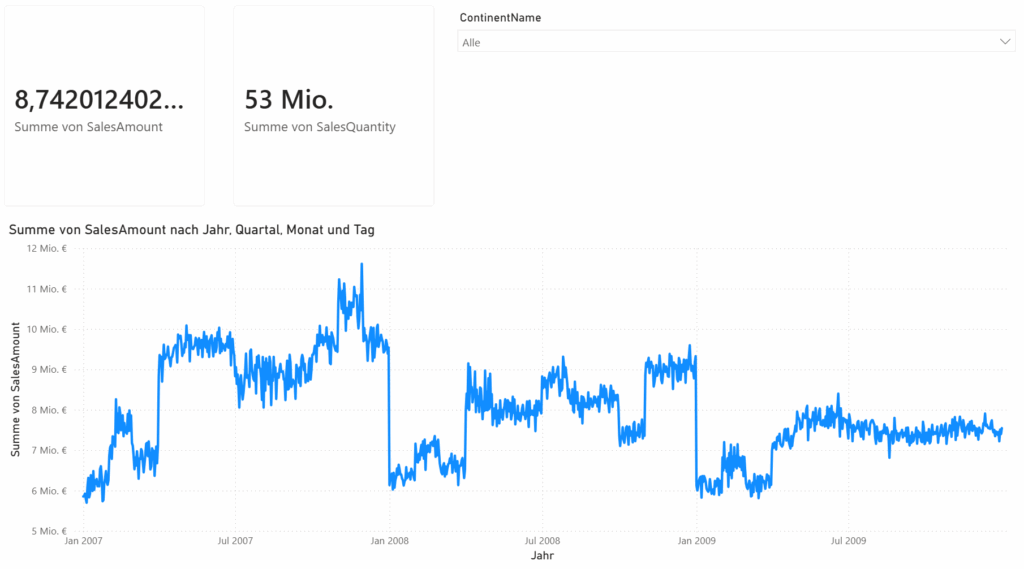This screenshot has height=569, width=1024.
Task: Expand the ContinentName dropdown chevron
Action: click(x=1005, y=42)
